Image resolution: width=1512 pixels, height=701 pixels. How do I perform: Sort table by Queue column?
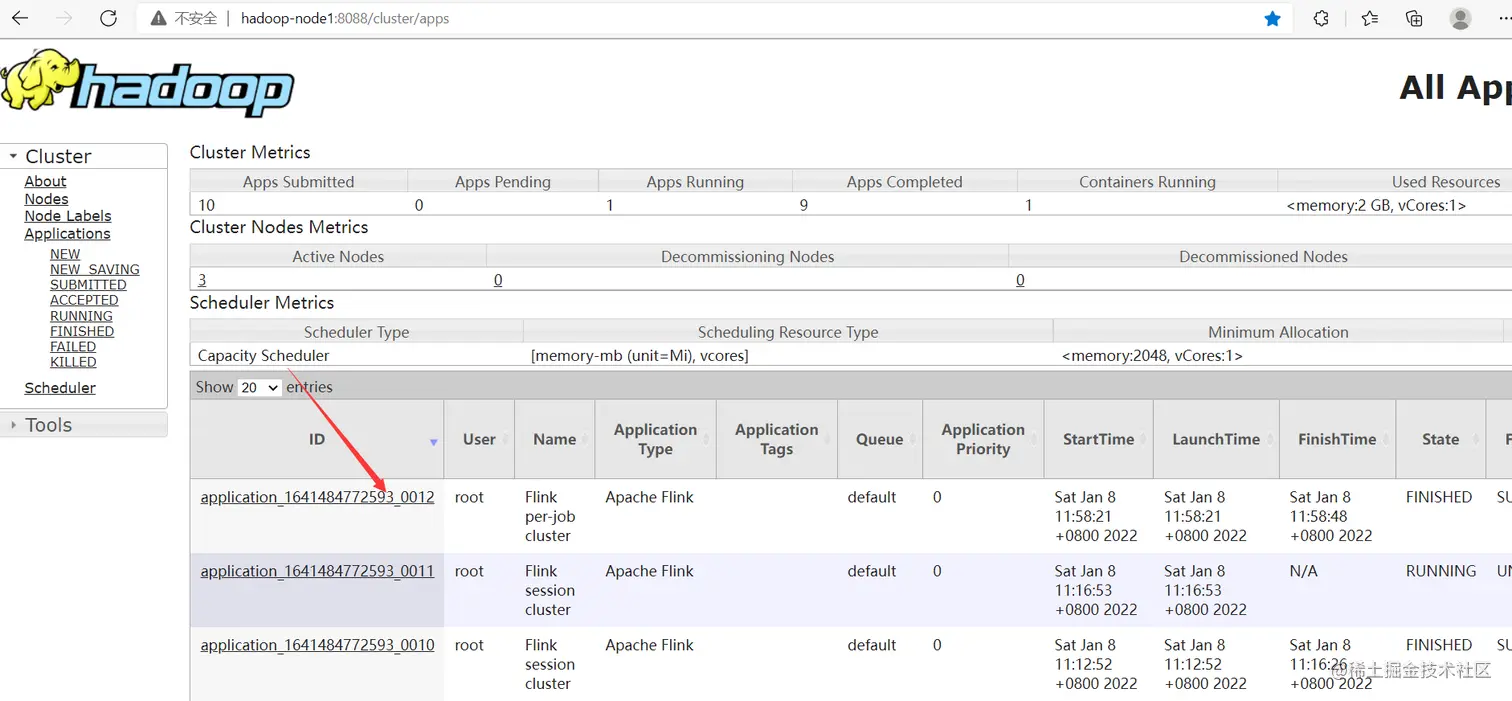coord(879,439)
